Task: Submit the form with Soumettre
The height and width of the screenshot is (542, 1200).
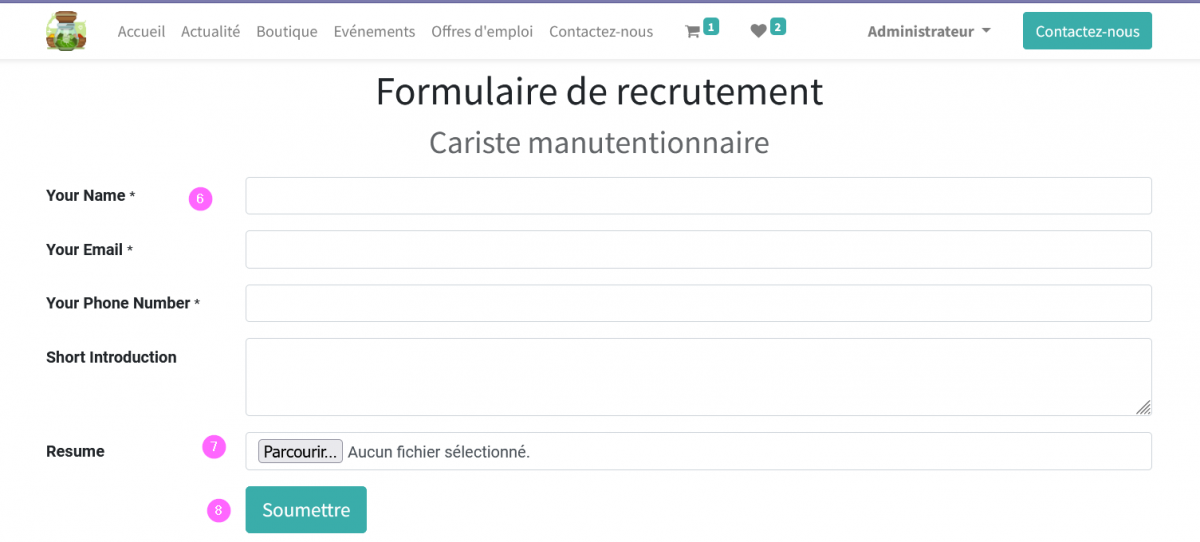Action: pos(306,510)
